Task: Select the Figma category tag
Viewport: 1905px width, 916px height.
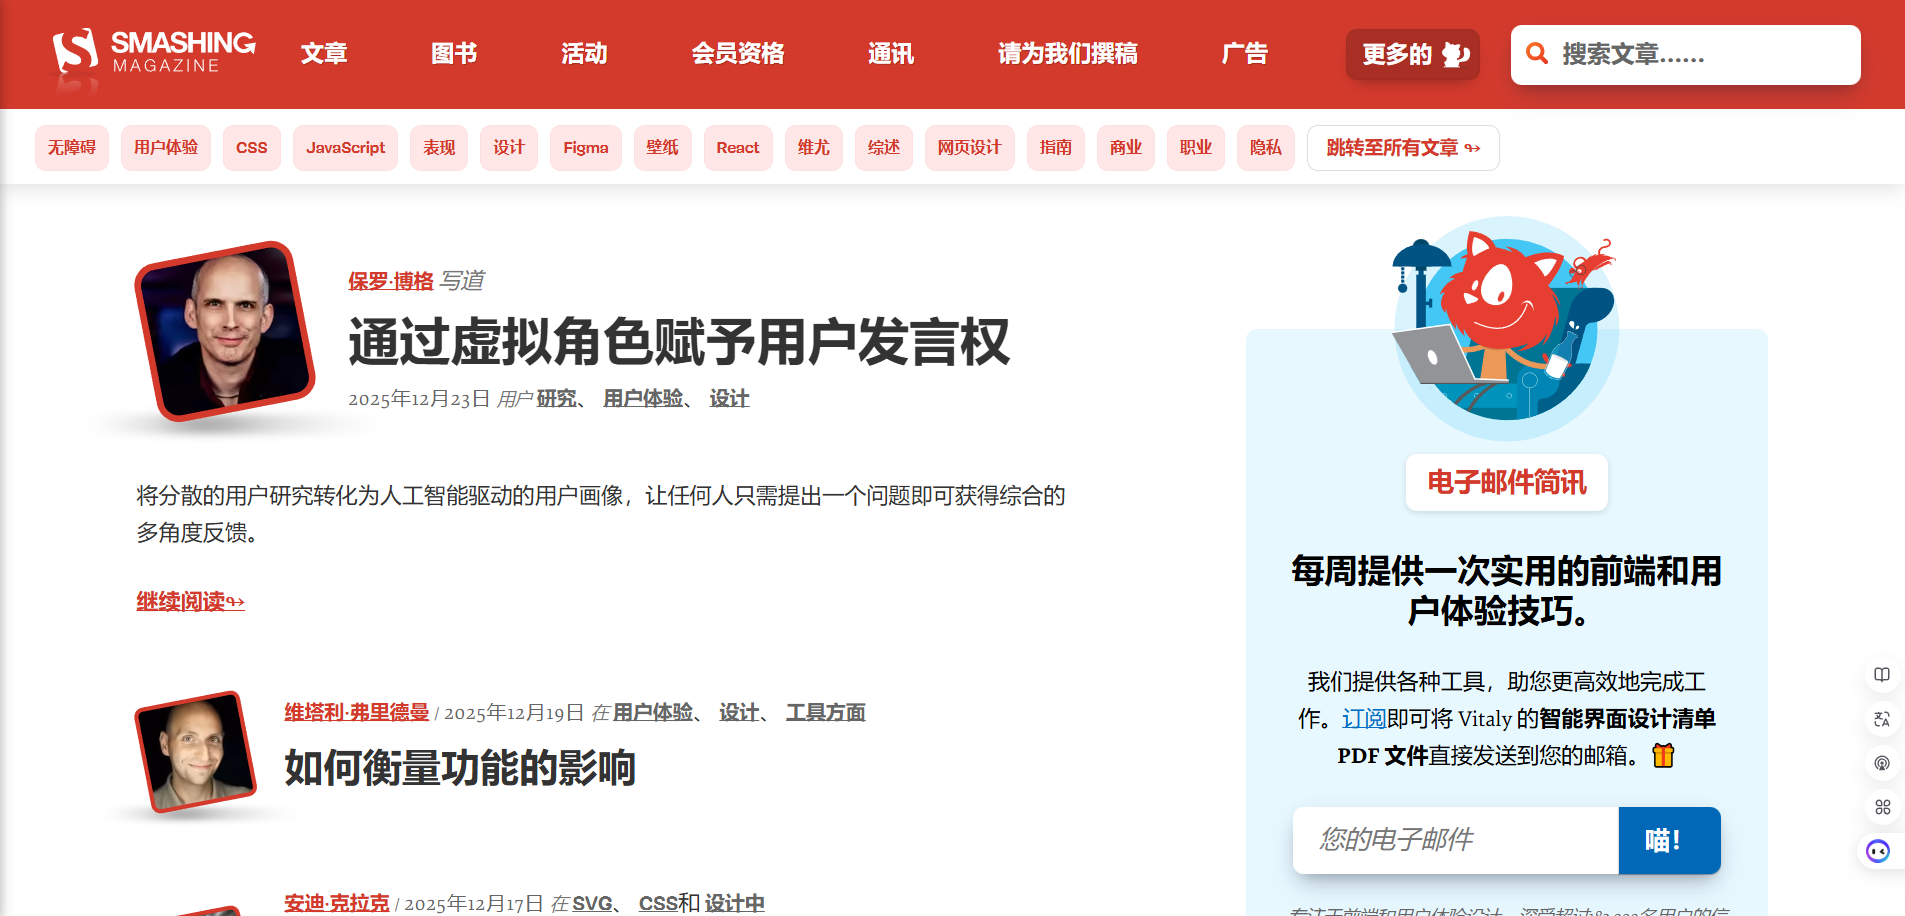Action: coord(585,148)
